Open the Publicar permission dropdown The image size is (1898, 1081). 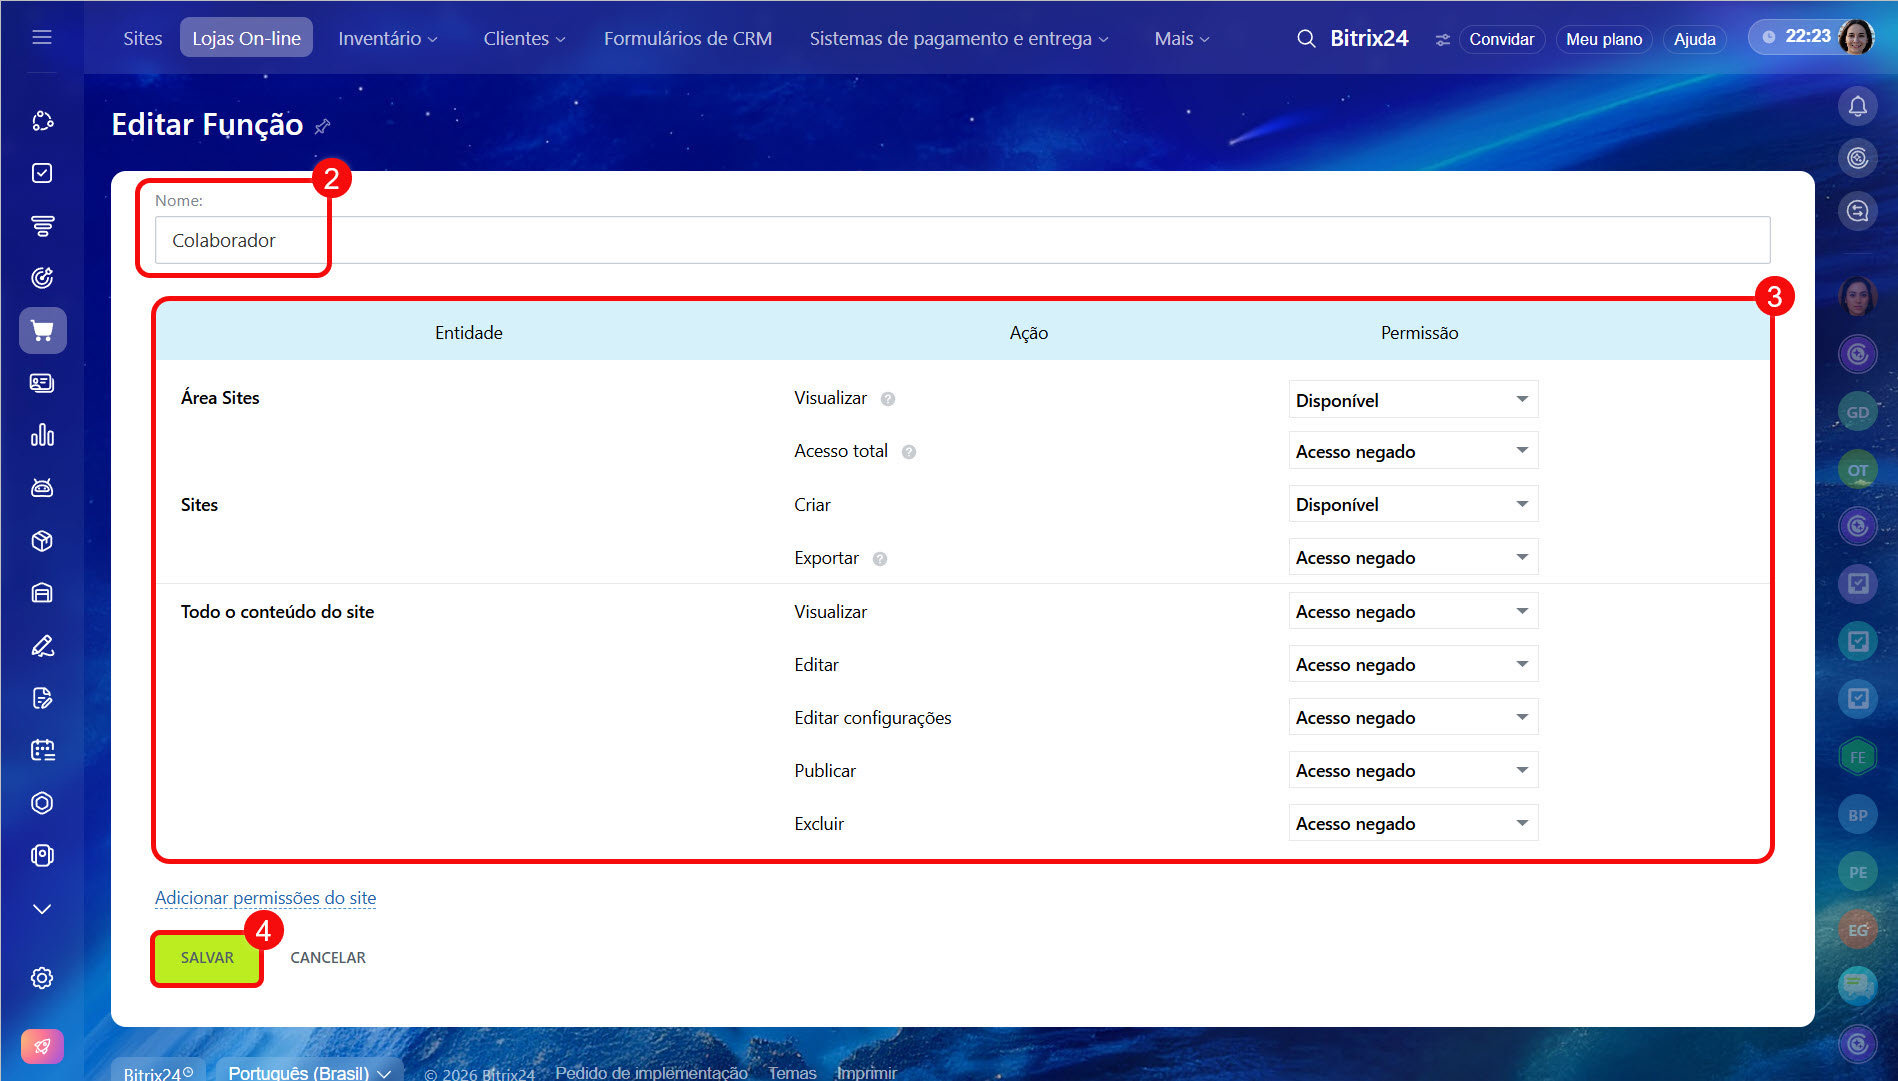[1412, 771]
